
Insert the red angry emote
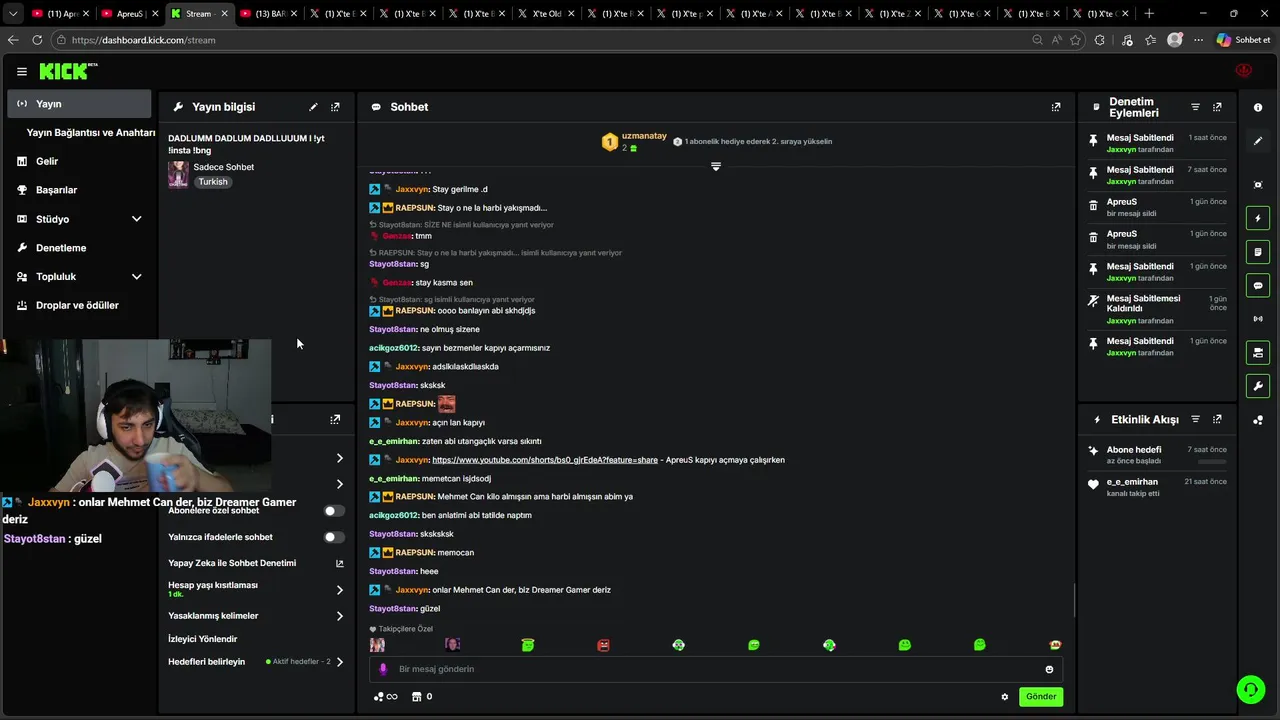(x=603, y=645)
